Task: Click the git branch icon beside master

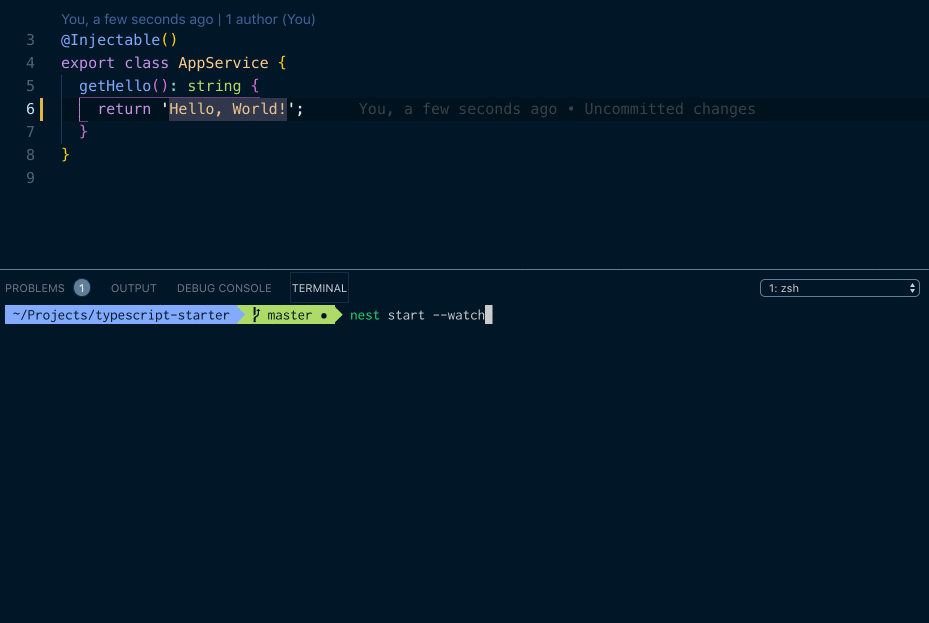Action: 257,315
